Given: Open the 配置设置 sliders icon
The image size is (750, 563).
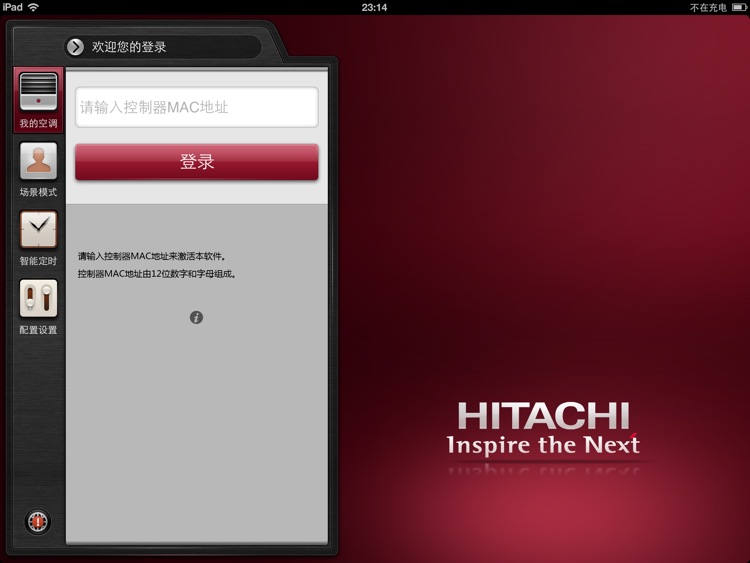Looking at the screenshot, I should (x=38, y=298).
